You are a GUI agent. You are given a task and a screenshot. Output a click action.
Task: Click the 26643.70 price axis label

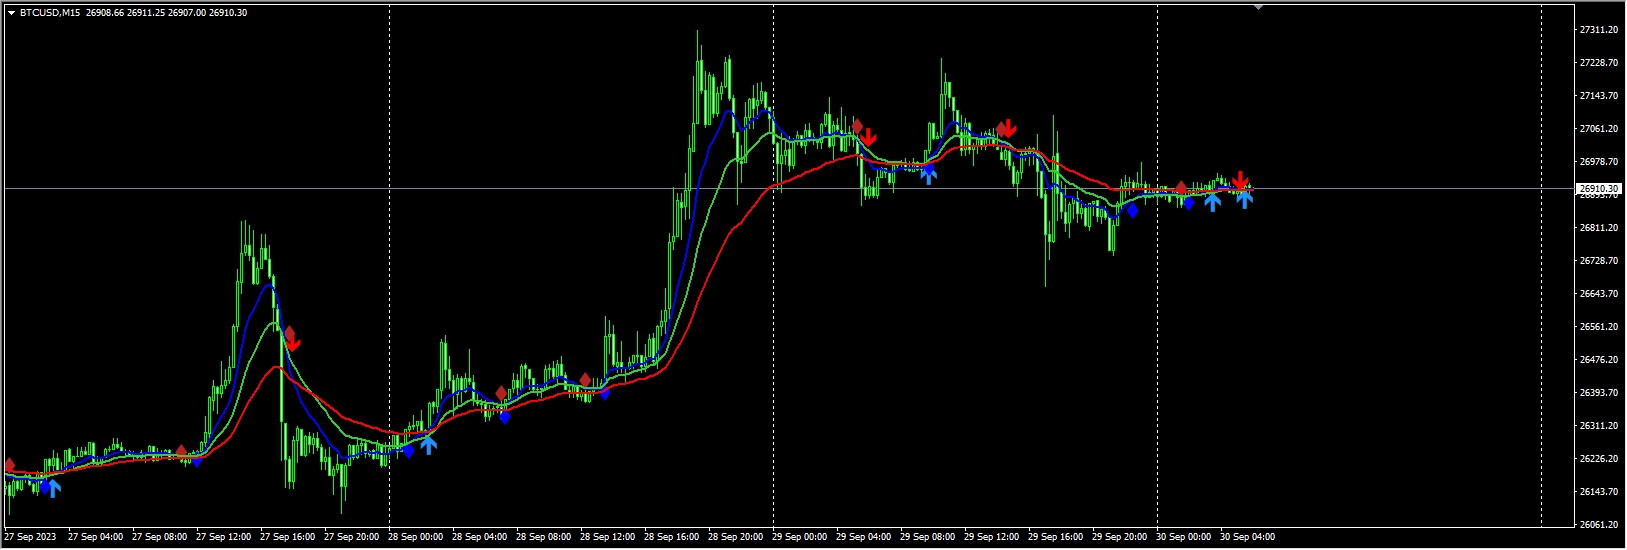point(1598,294)
